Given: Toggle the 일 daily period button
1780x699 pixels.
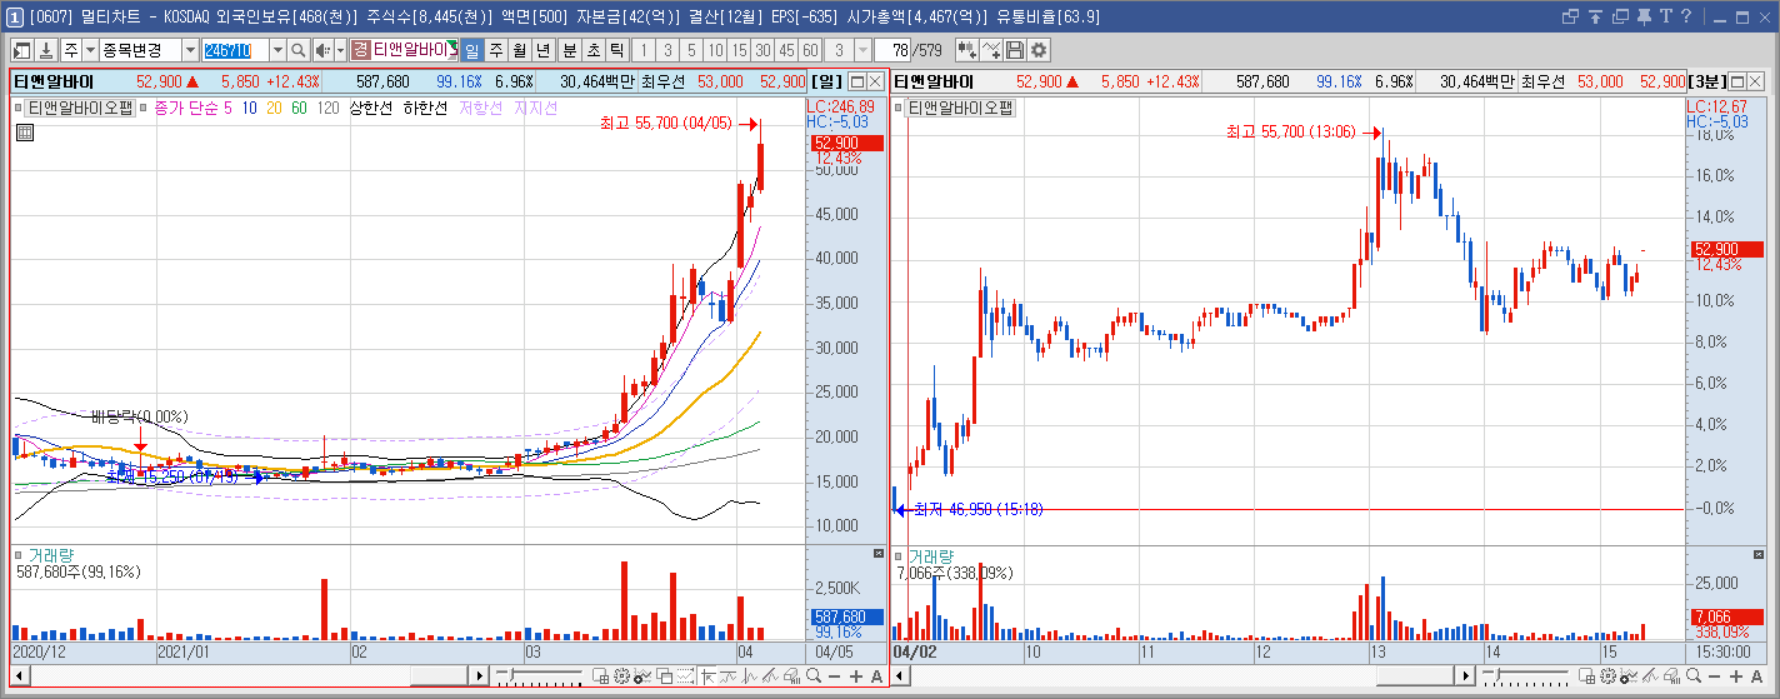Looking at the screenshot, I should [x=472, y=50].
